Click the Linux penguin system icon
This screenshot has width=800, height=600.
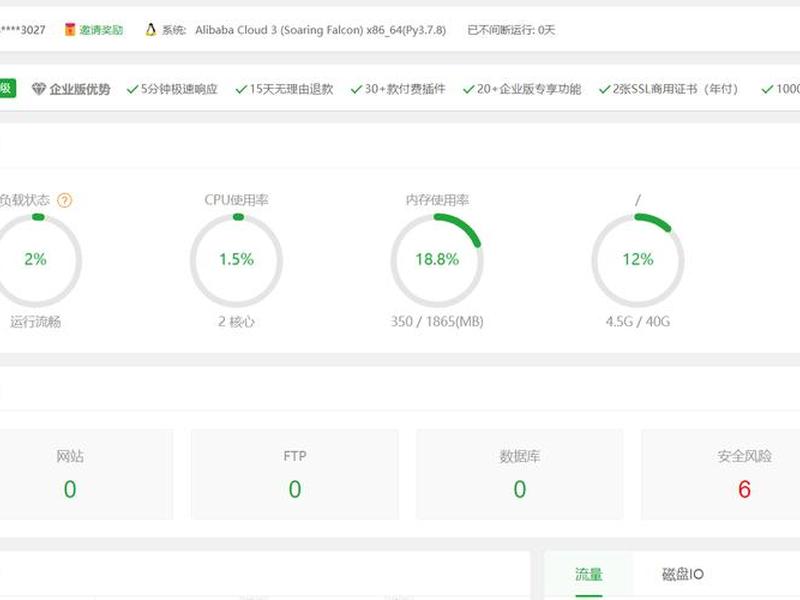pyautogui.click(x=151, y=30)
